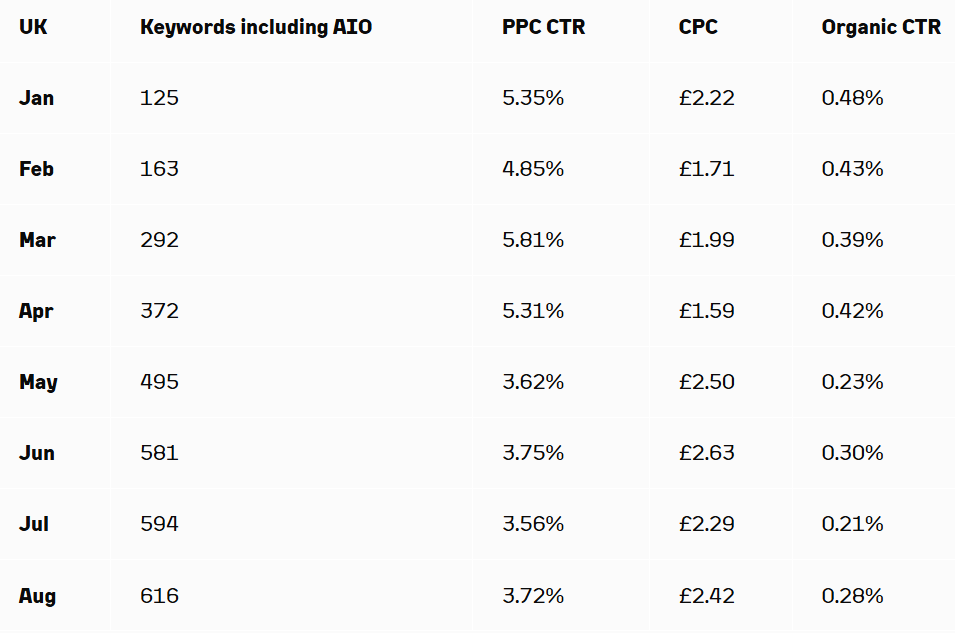The width and height of the screenshot is (955, 633).
Task: Click the £2.63 CPC cell
Action: tap(706, 453)
